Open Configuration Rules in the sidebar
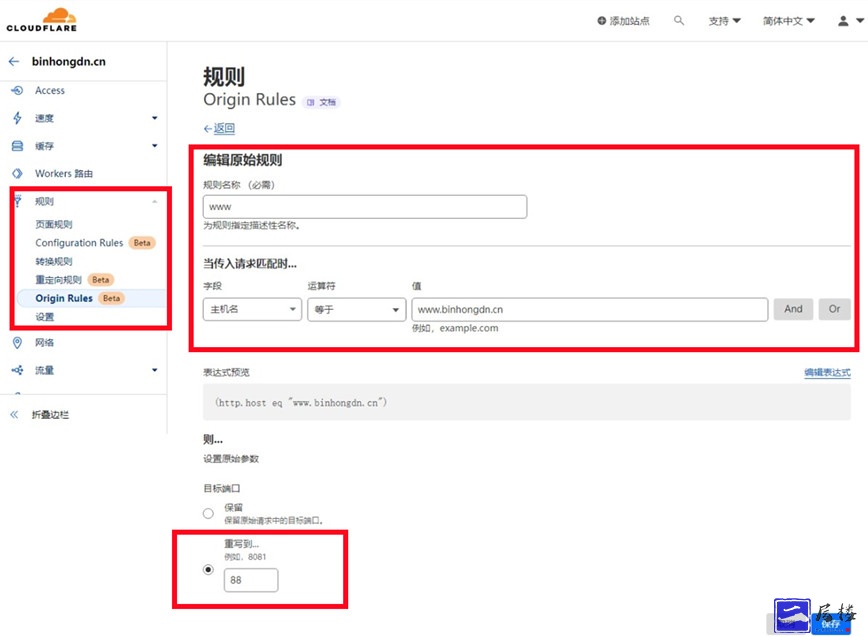 tap(79, 243)
